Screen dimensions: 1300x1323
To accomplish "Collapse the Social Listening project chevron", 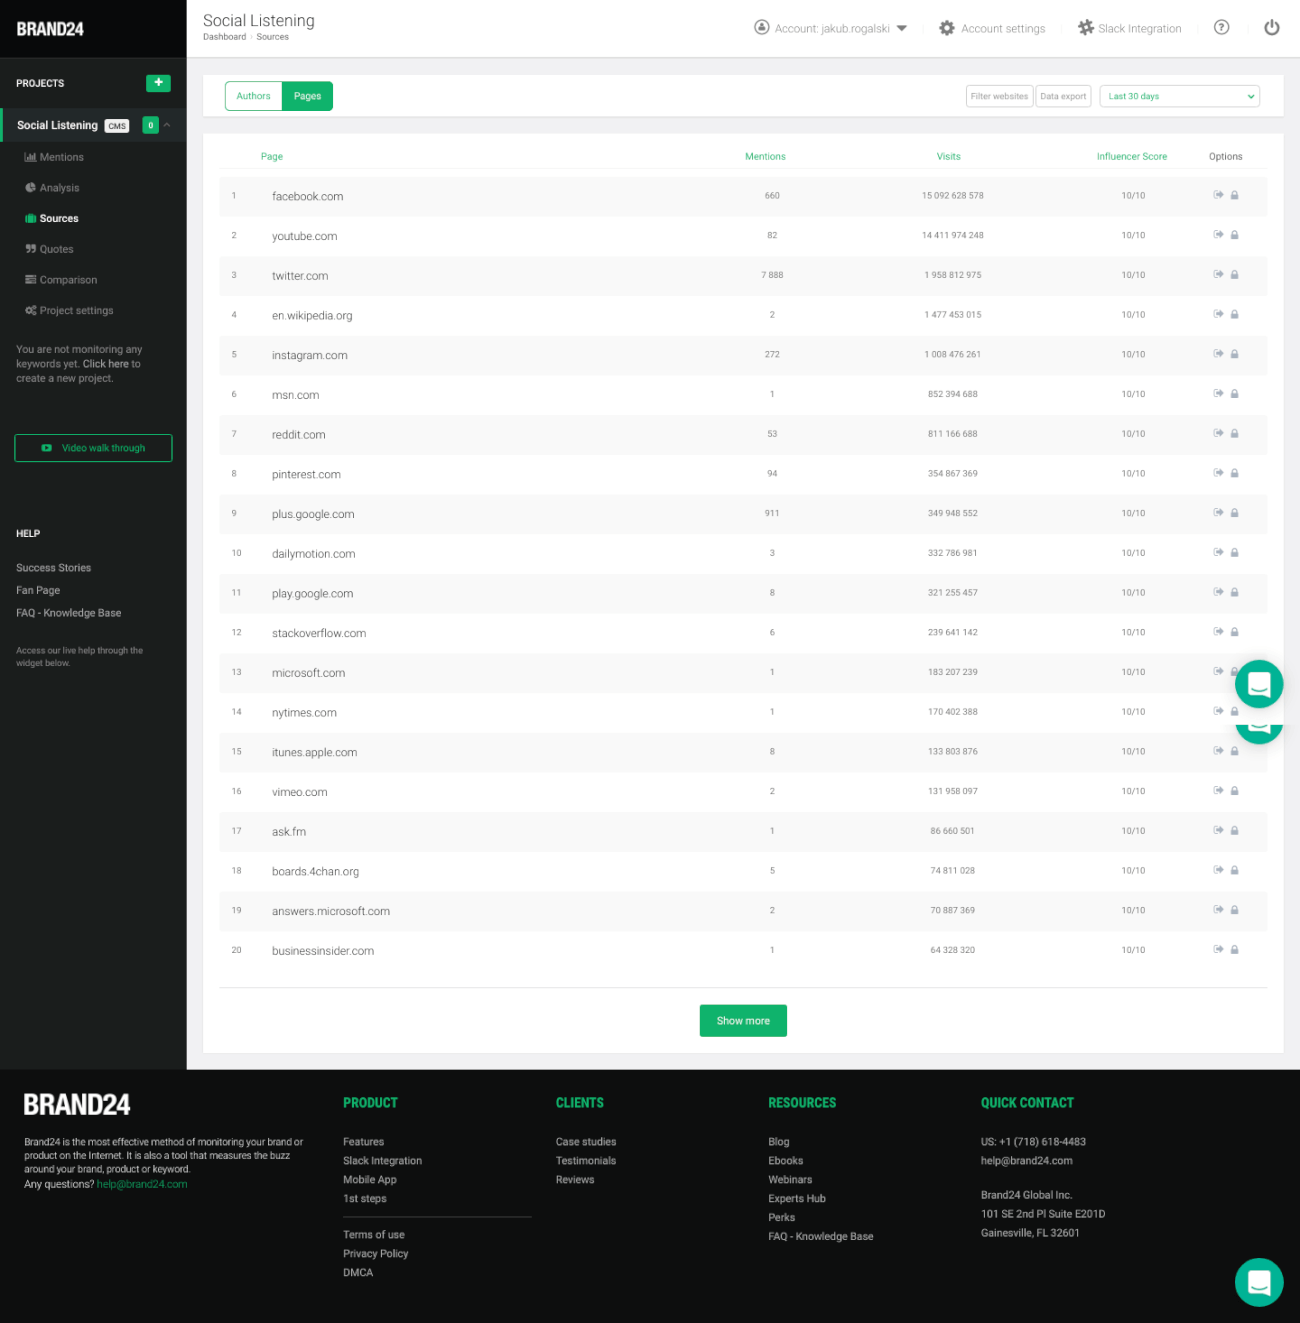I will click(167, 125).
